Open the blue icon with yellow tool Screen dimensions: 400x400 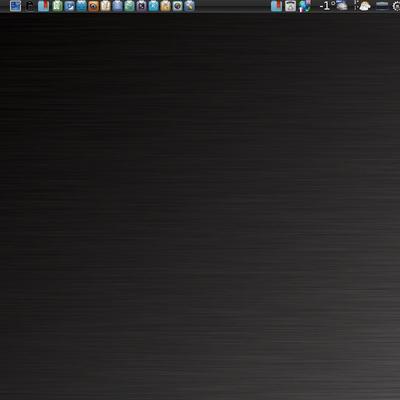tap(189, 6)
